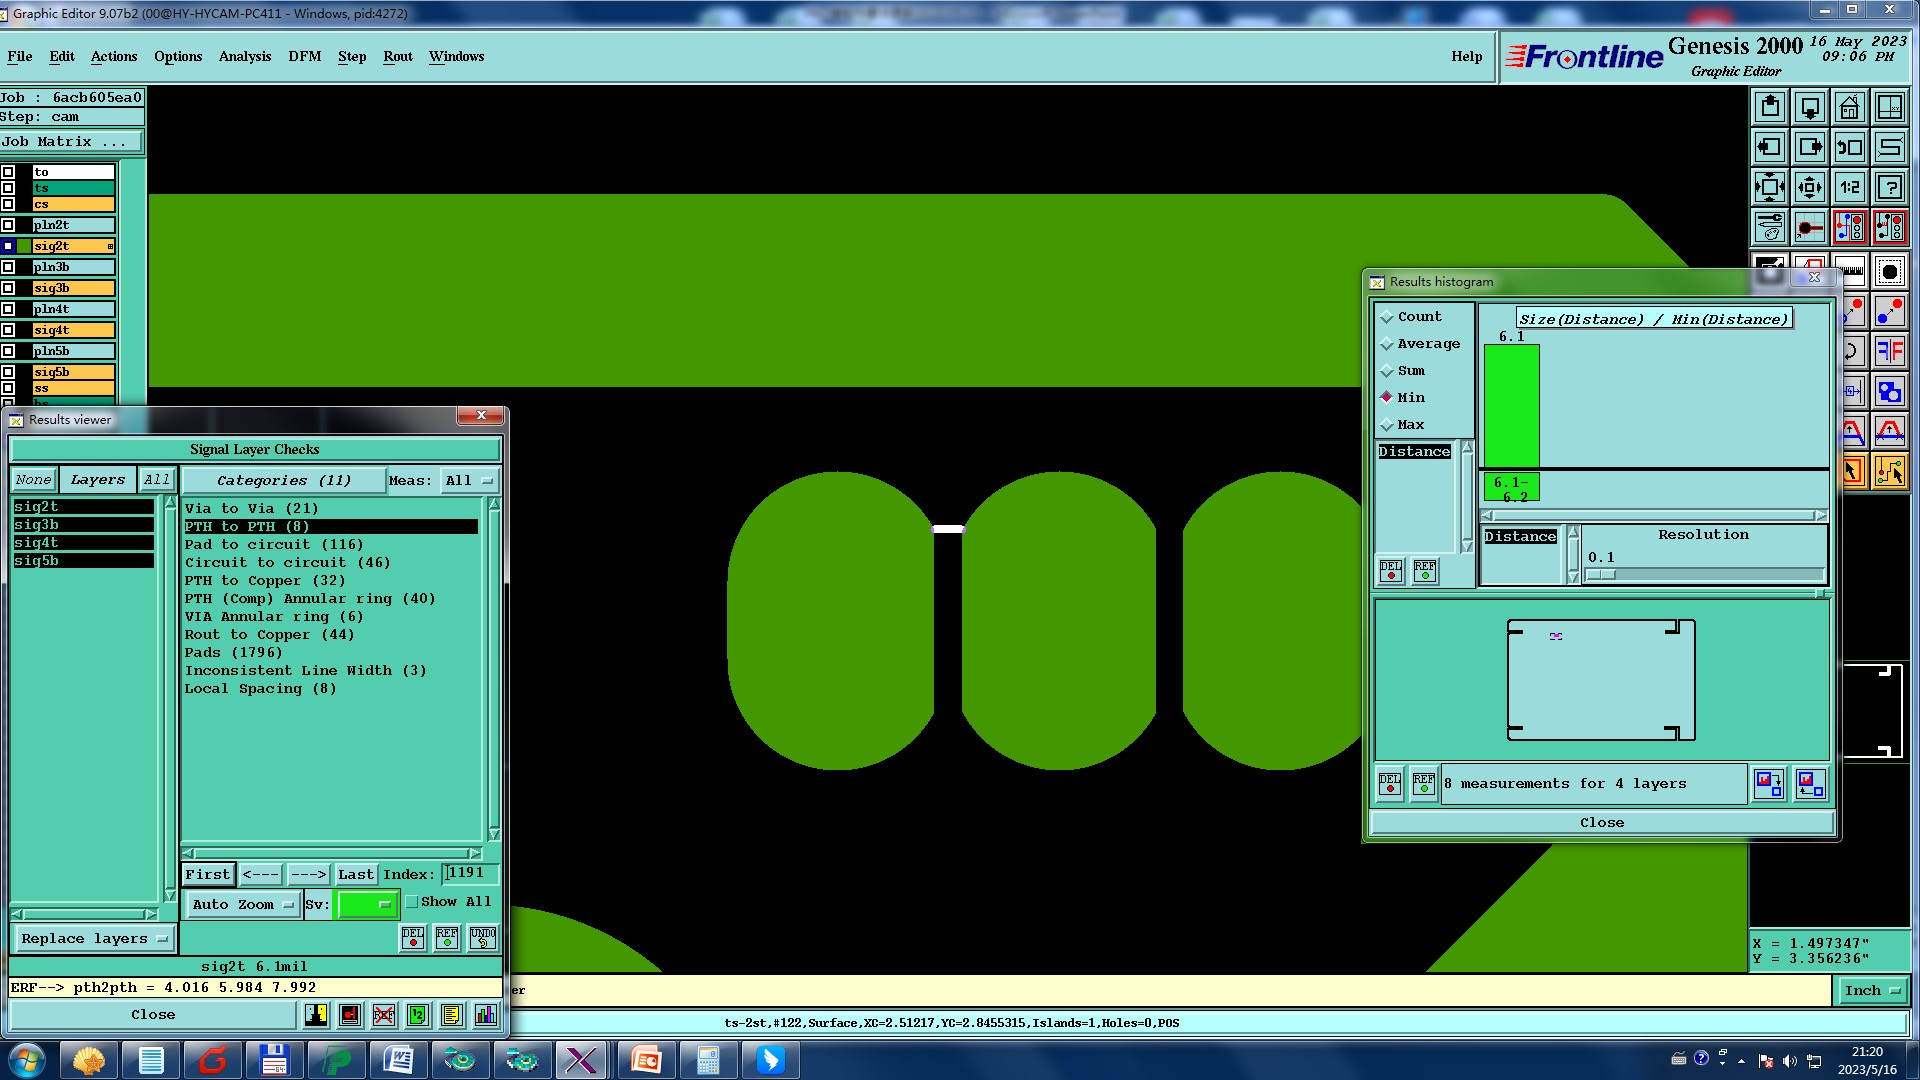Click the UNDO icon in Results viewer
1920x1080 pixels.
click(x=483, y=938)
